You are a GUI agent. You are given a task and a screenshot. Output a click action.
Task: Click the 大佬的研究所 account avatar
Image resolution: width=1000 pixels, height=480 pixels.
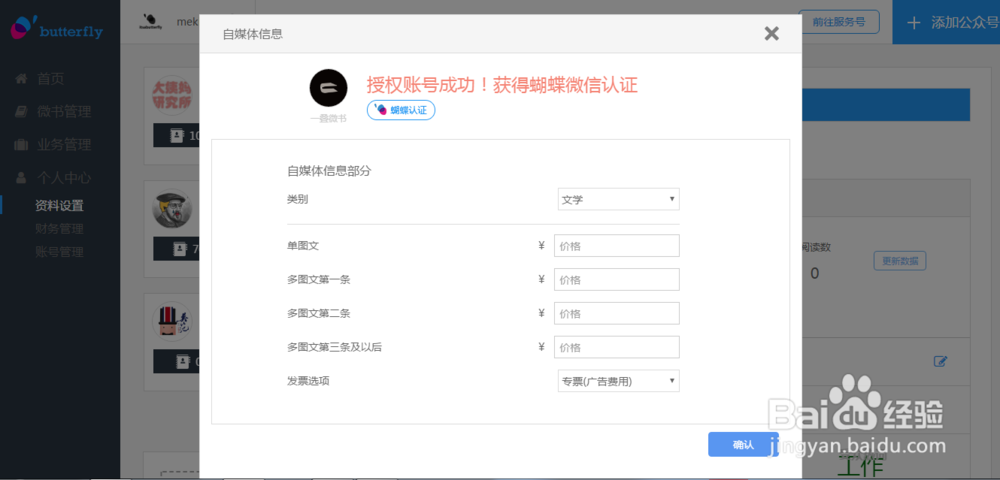click(x=172, y=96)
